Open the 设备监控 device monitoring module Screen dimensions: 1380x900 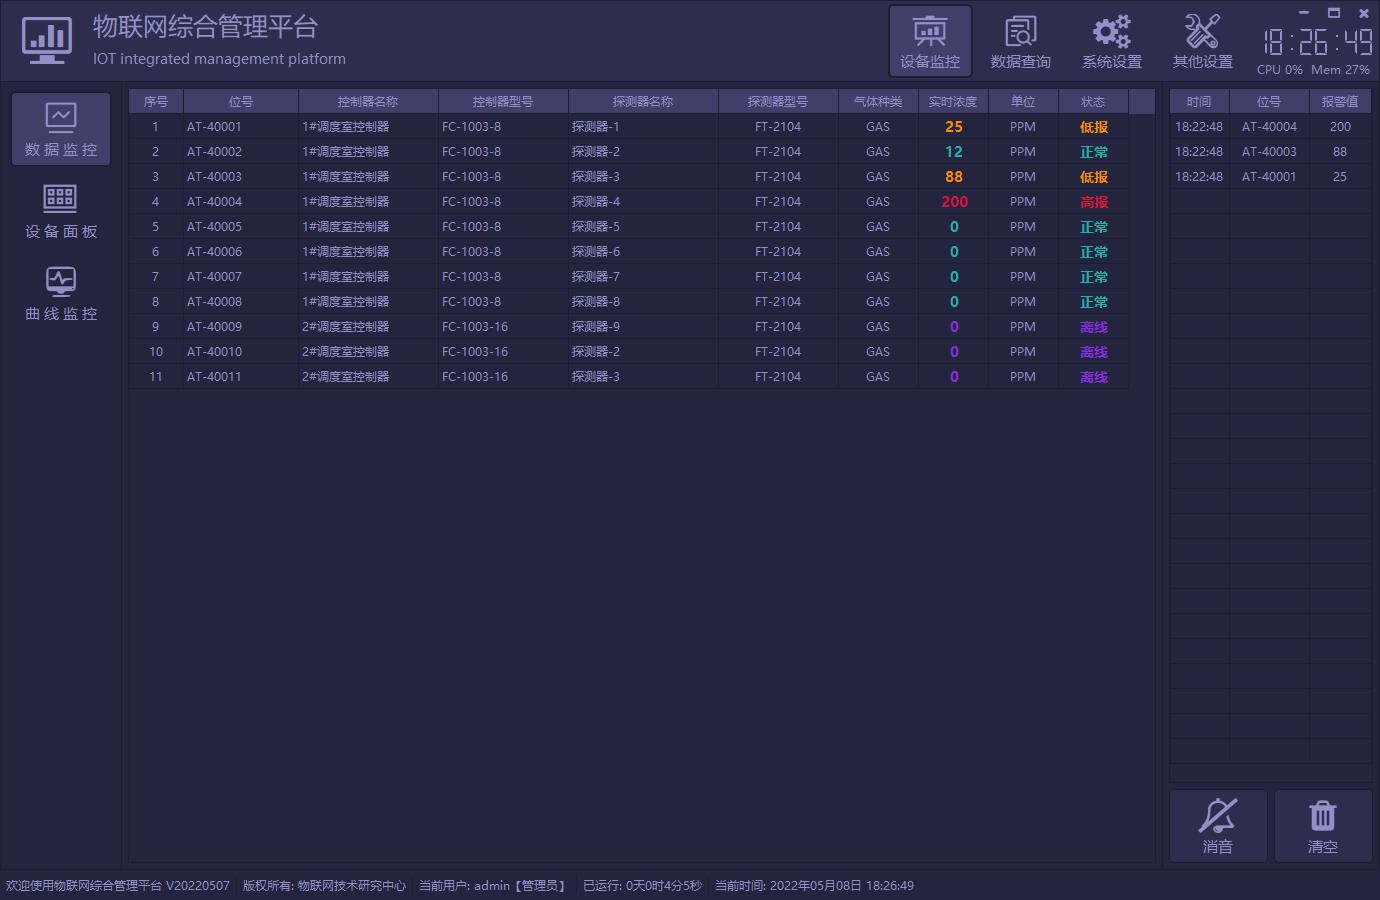(x=930, y=41)
